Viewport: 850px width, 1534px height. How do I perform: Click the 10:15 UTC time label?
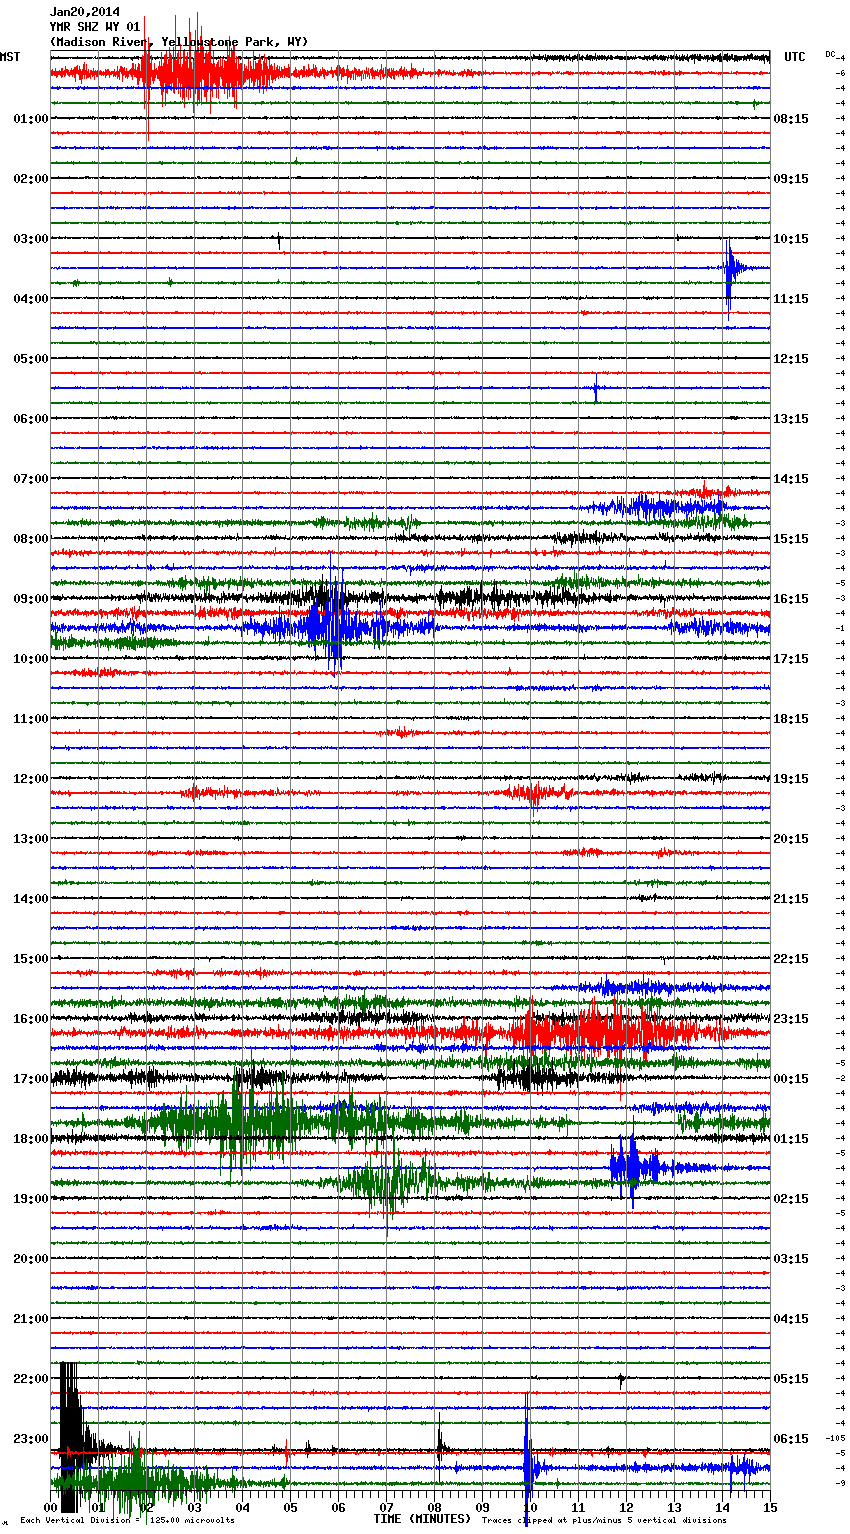point(791,239)
